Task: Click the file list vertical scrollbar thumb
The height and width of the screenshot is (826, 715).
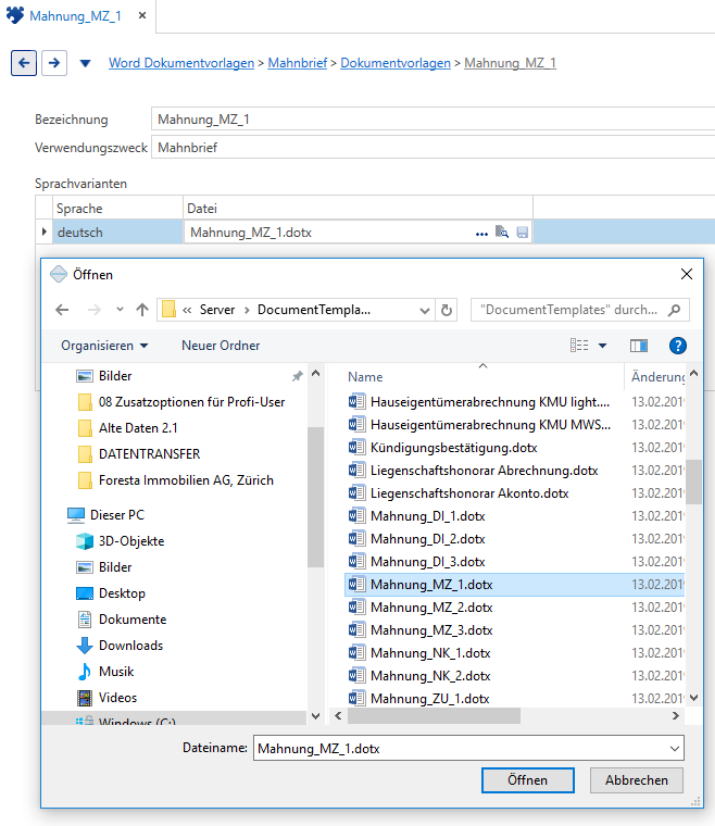Action: pos(694,482)
